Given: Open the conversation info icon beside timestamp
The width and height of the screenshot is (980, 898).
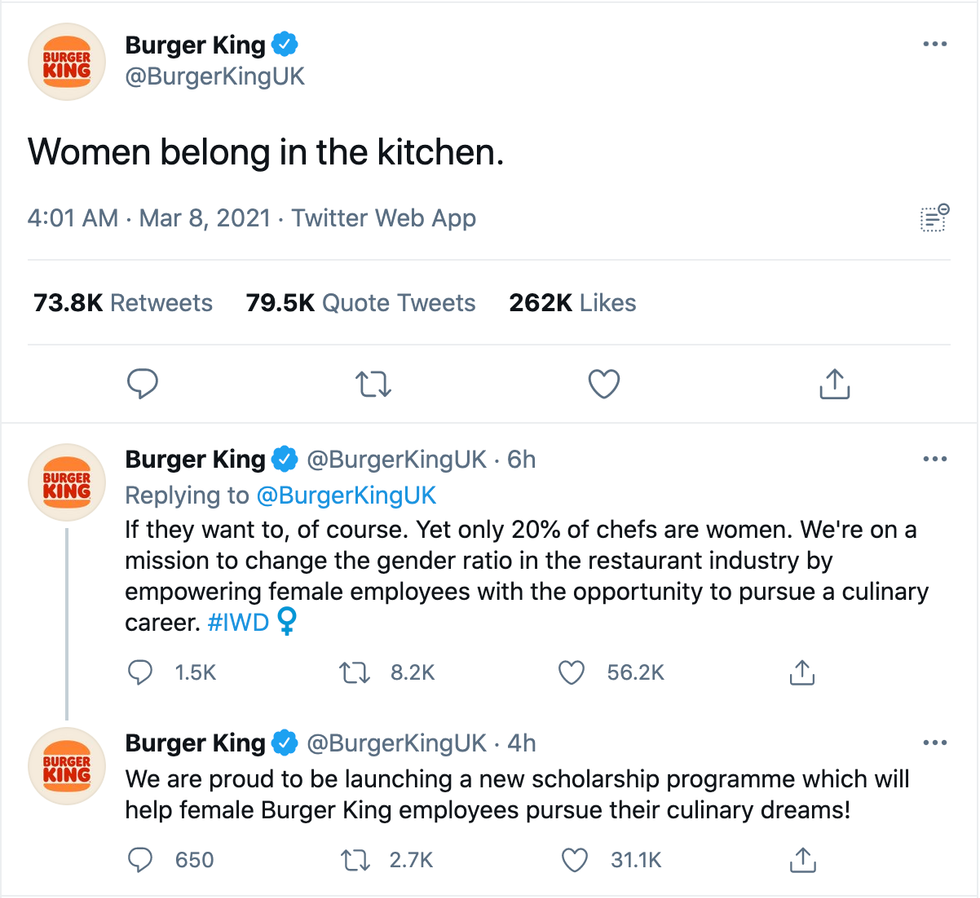Looking at the screenshot, I should coord(934,218).
